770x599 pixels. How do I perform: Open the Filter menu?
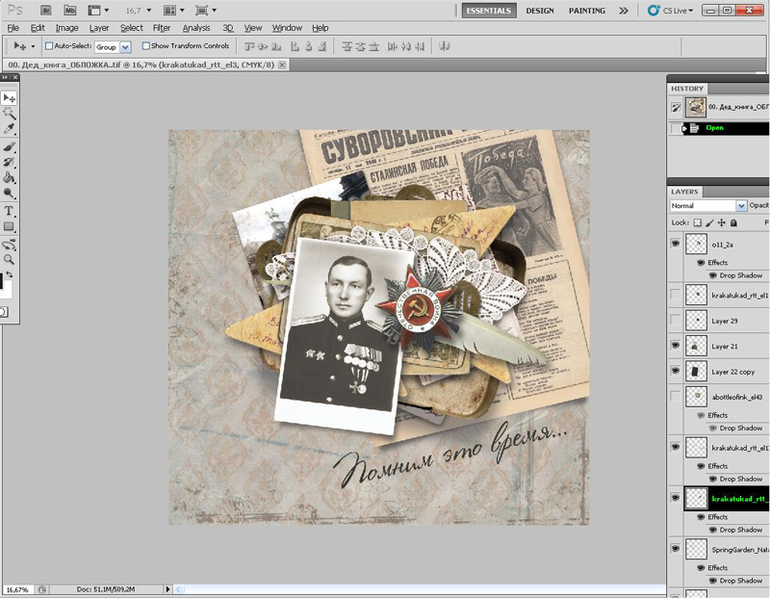coord(161,28)
